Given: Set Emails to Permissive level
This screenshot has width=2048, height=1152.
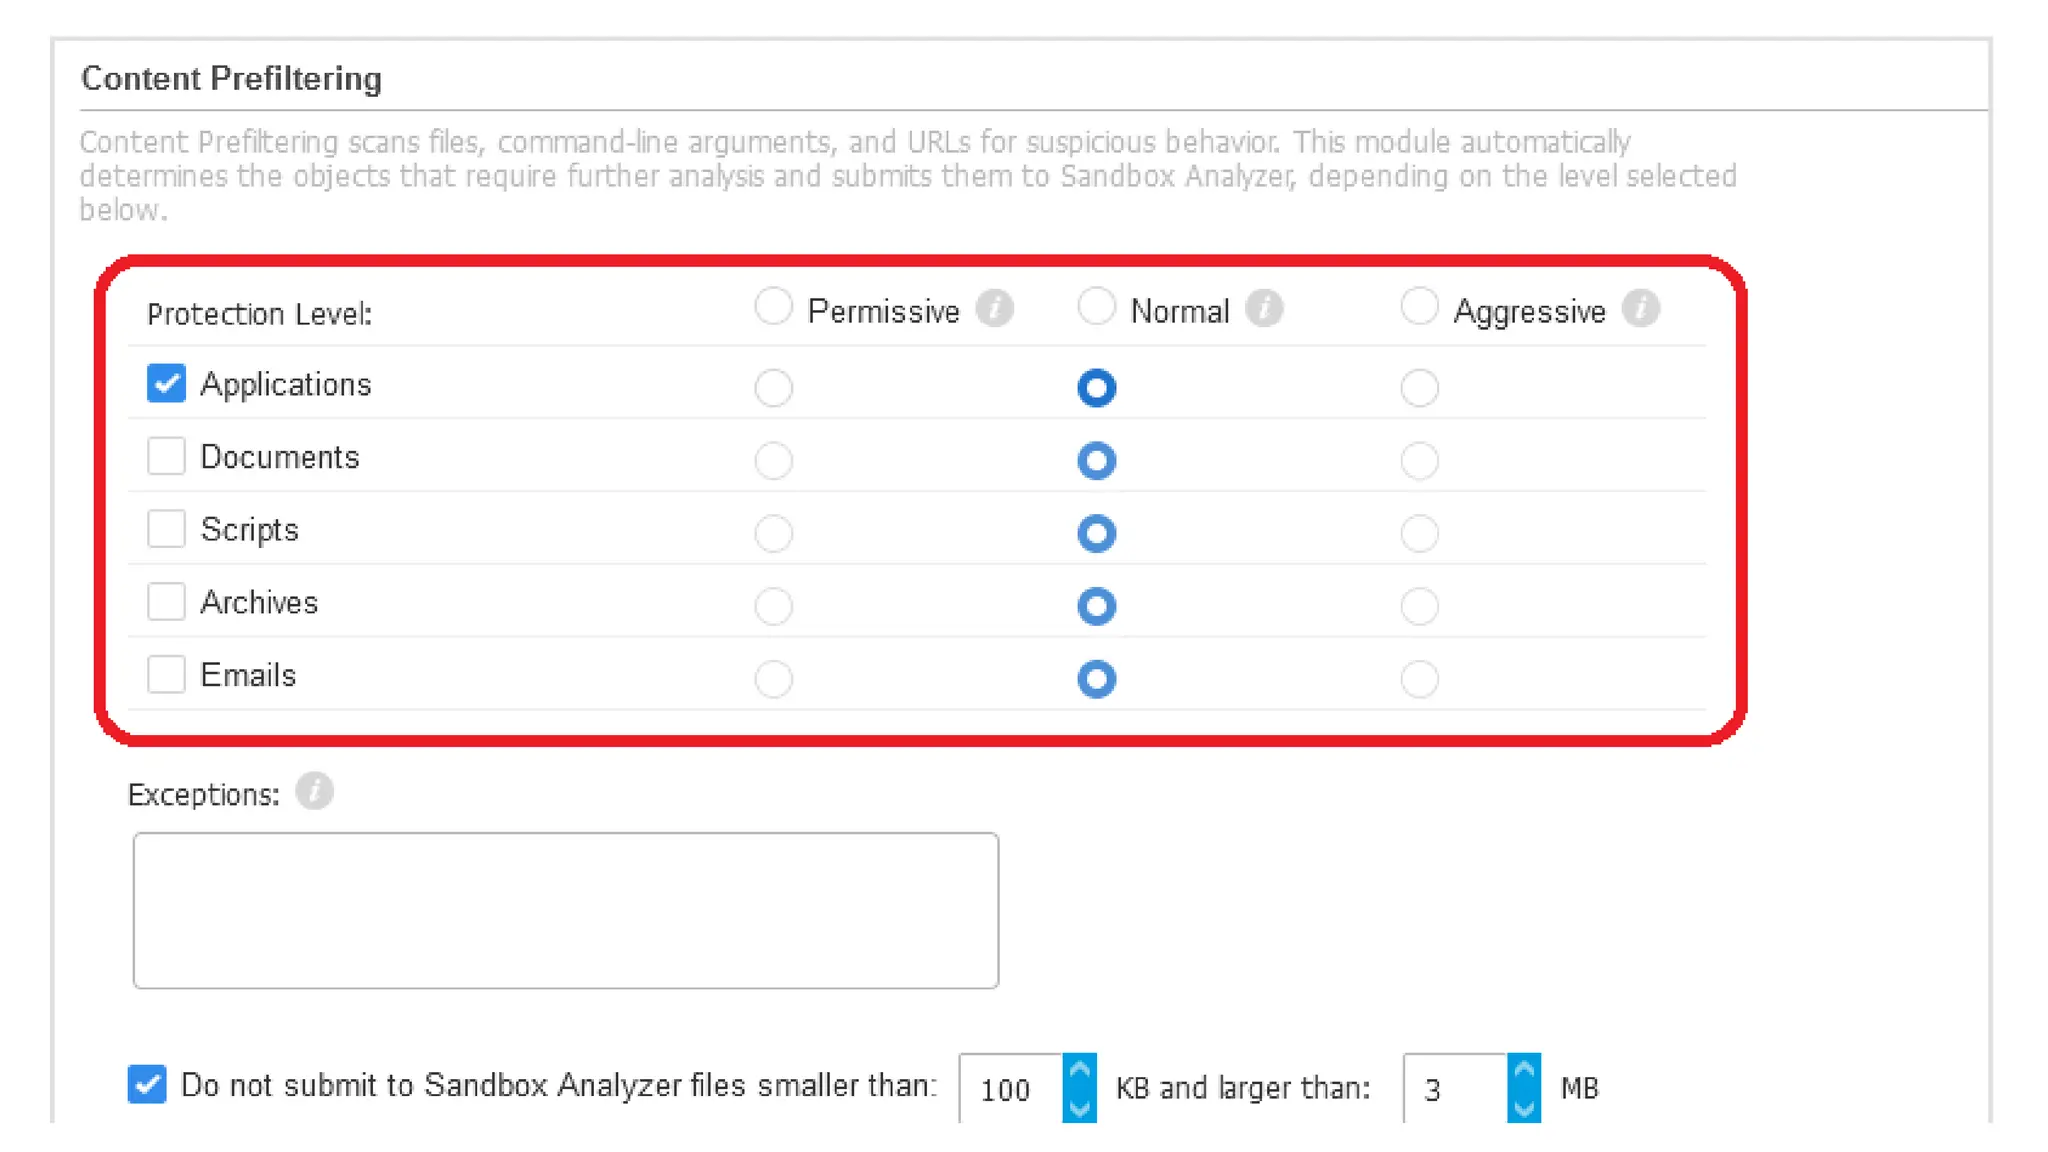Looking at the screenshot, I should click(773, 679).
